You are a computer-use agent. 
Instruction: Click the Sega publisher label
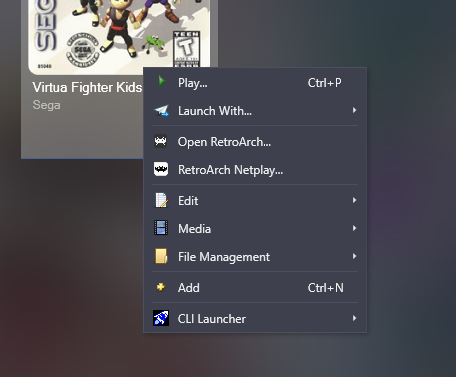point(47,105)
